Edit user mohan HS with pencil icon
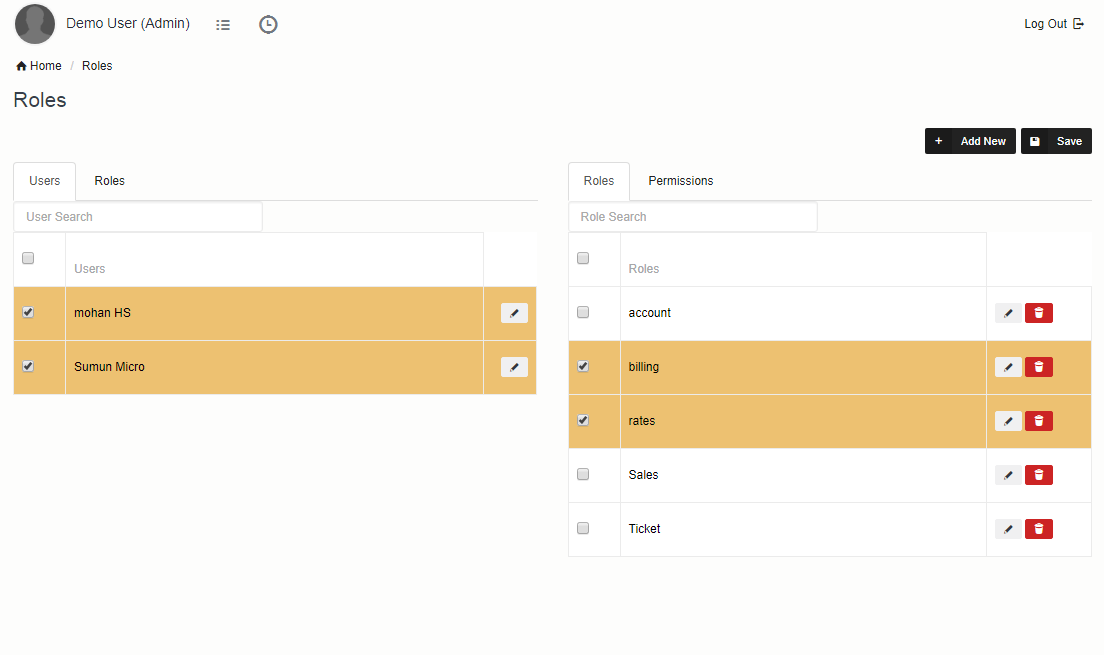 point(514,313)
